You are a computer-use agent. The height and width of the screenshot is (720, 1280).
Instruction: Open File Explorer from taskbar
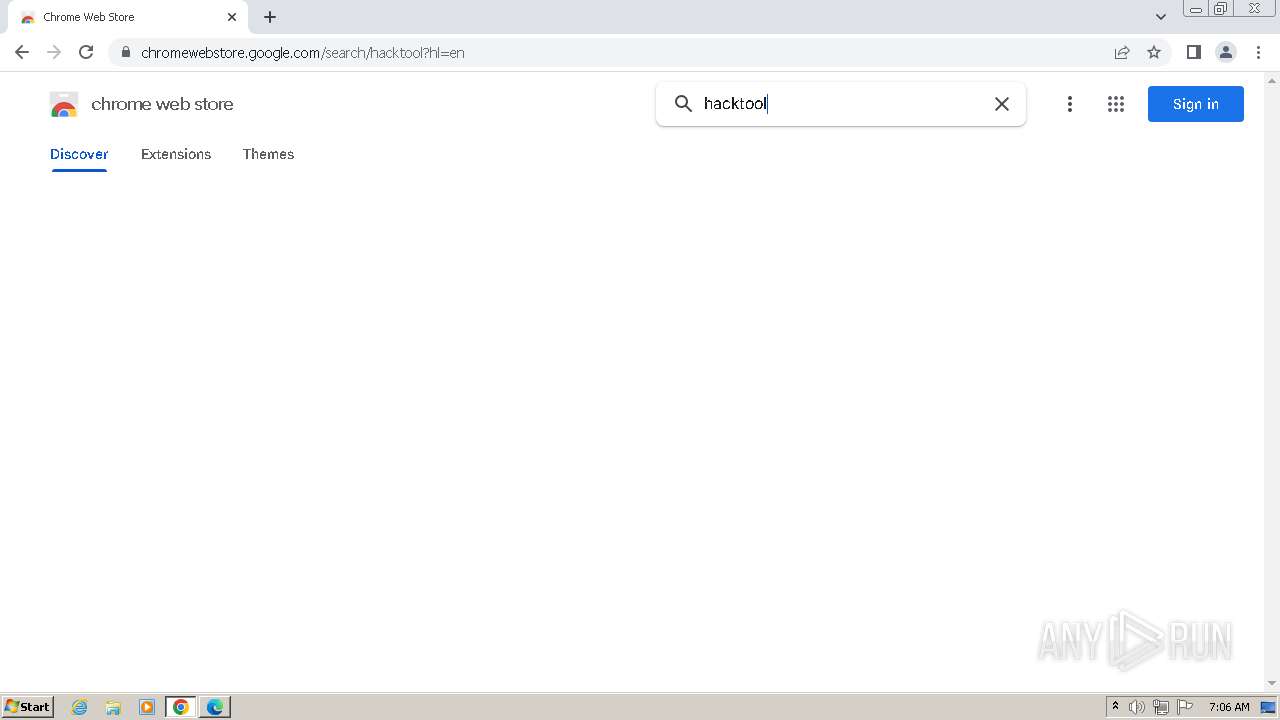point(113,707)
